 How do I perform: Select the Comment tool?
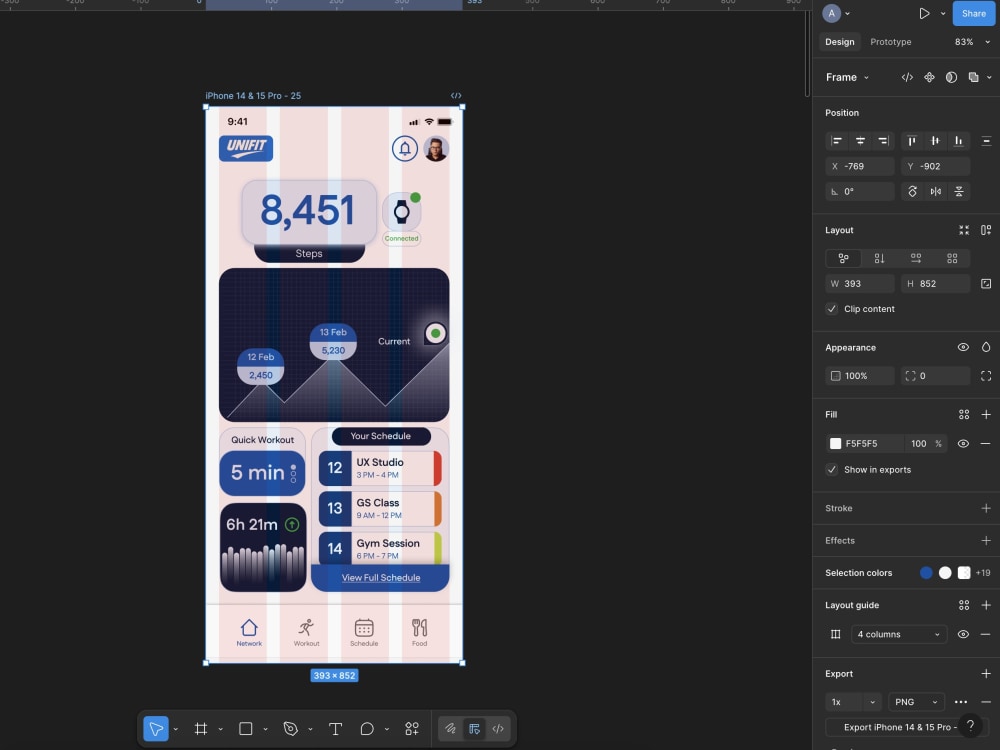367,728
